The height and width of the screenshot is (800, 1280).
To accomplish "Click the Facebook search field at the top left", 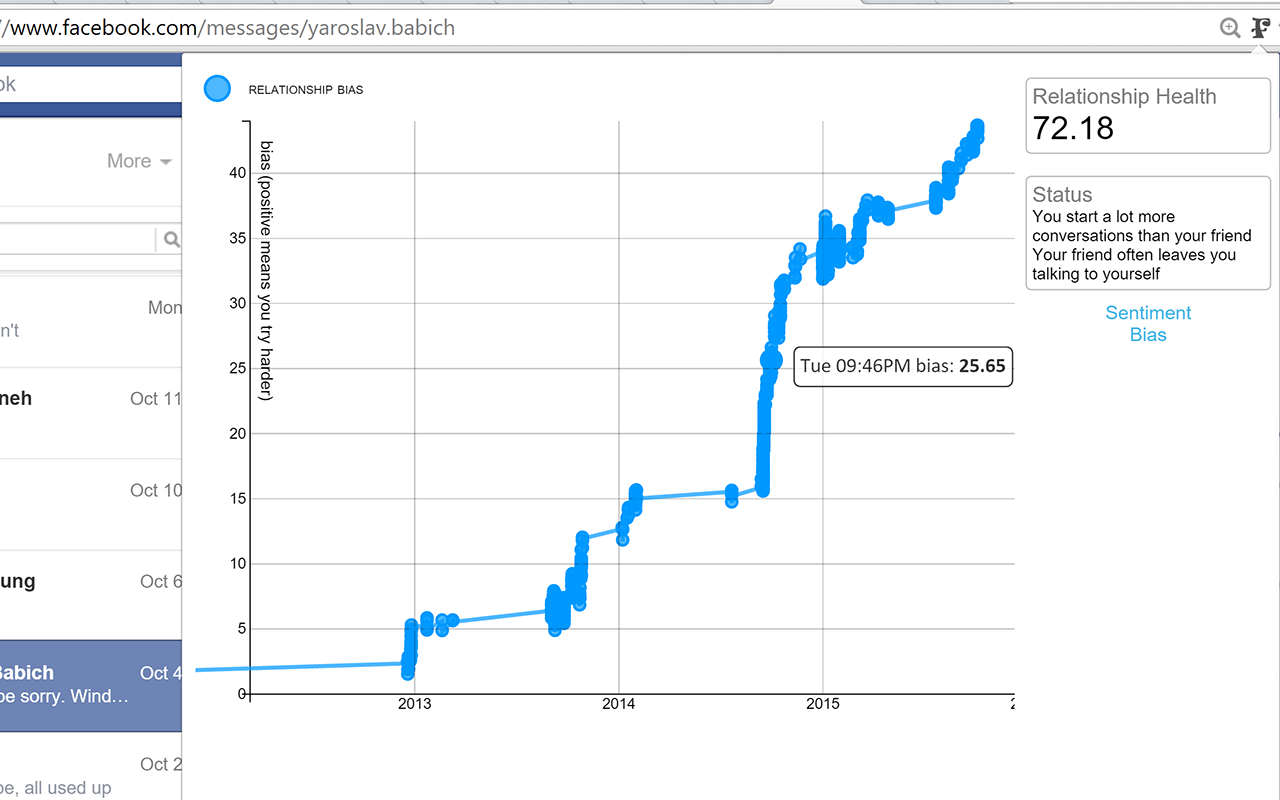I will click(x=90, y=84).
